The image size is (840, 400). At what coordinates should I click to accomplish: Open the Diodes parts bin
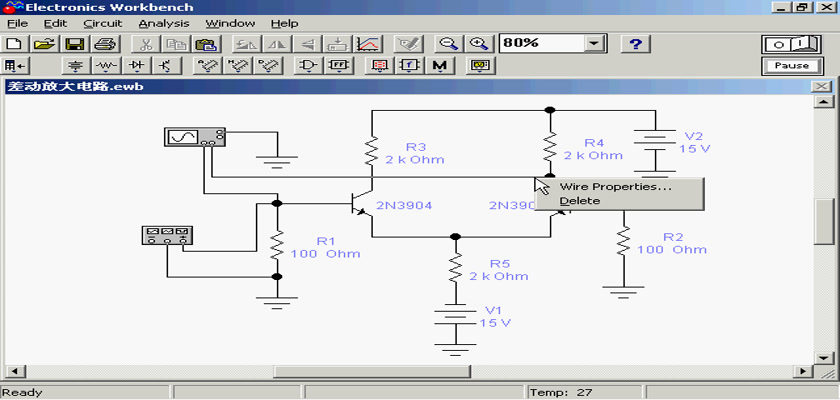point(137,66)
